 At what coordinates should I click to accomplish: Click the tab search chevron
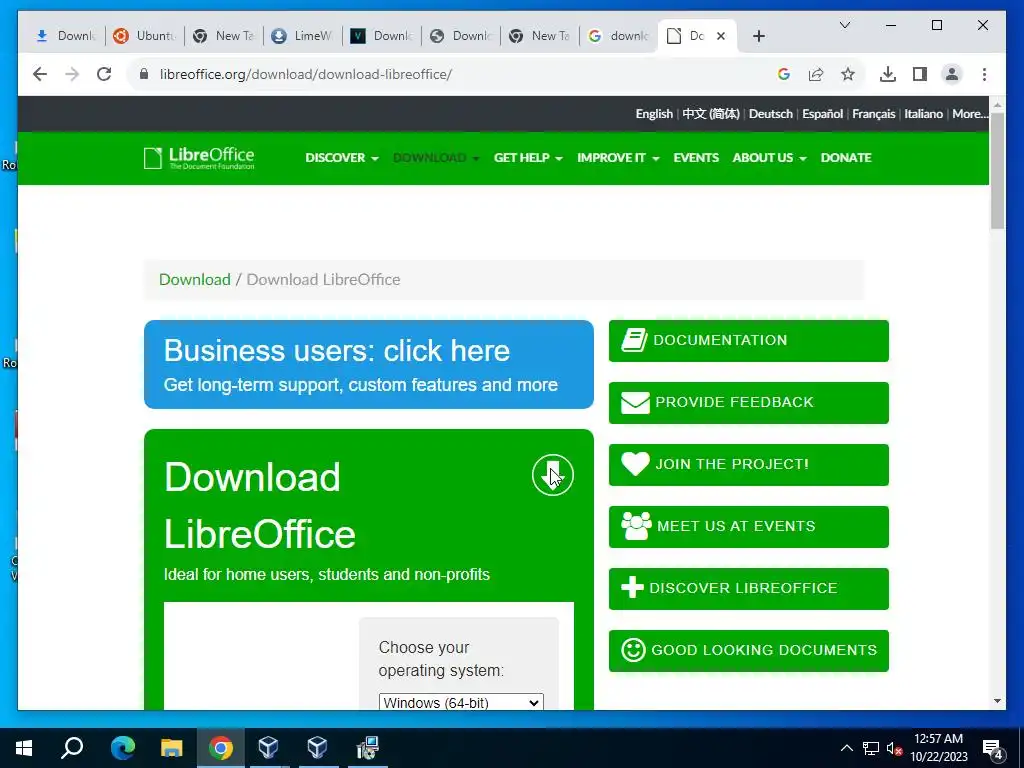coord(844,25)
